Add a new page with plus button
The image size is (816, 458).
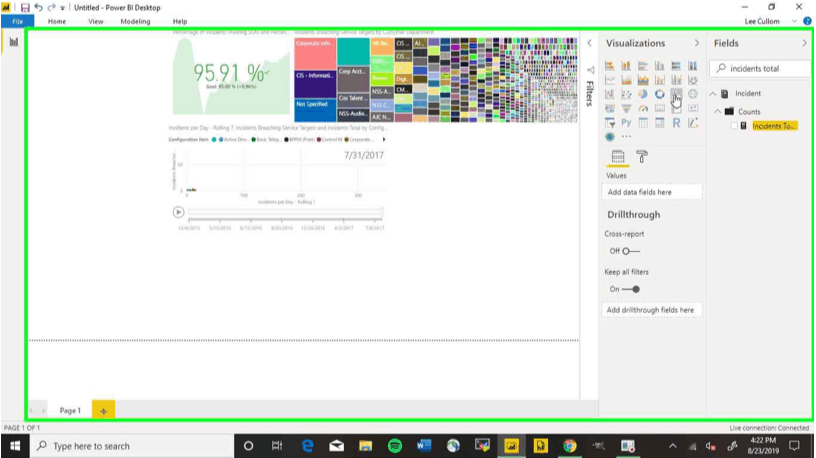pos(103,411)
